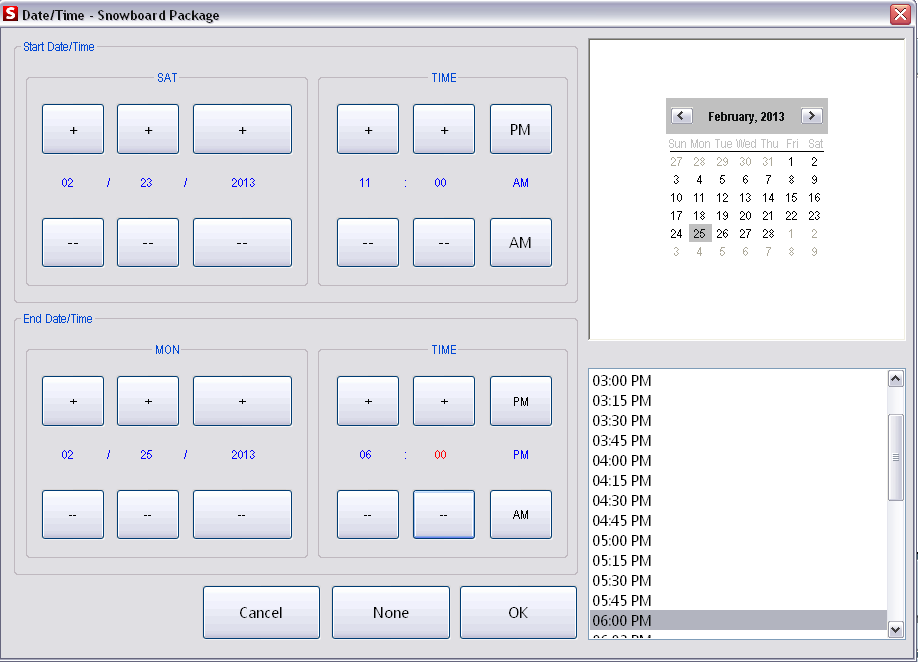The height and width of the screenshot is (662, 918).
Task: Click the None button
Action: 390,612
